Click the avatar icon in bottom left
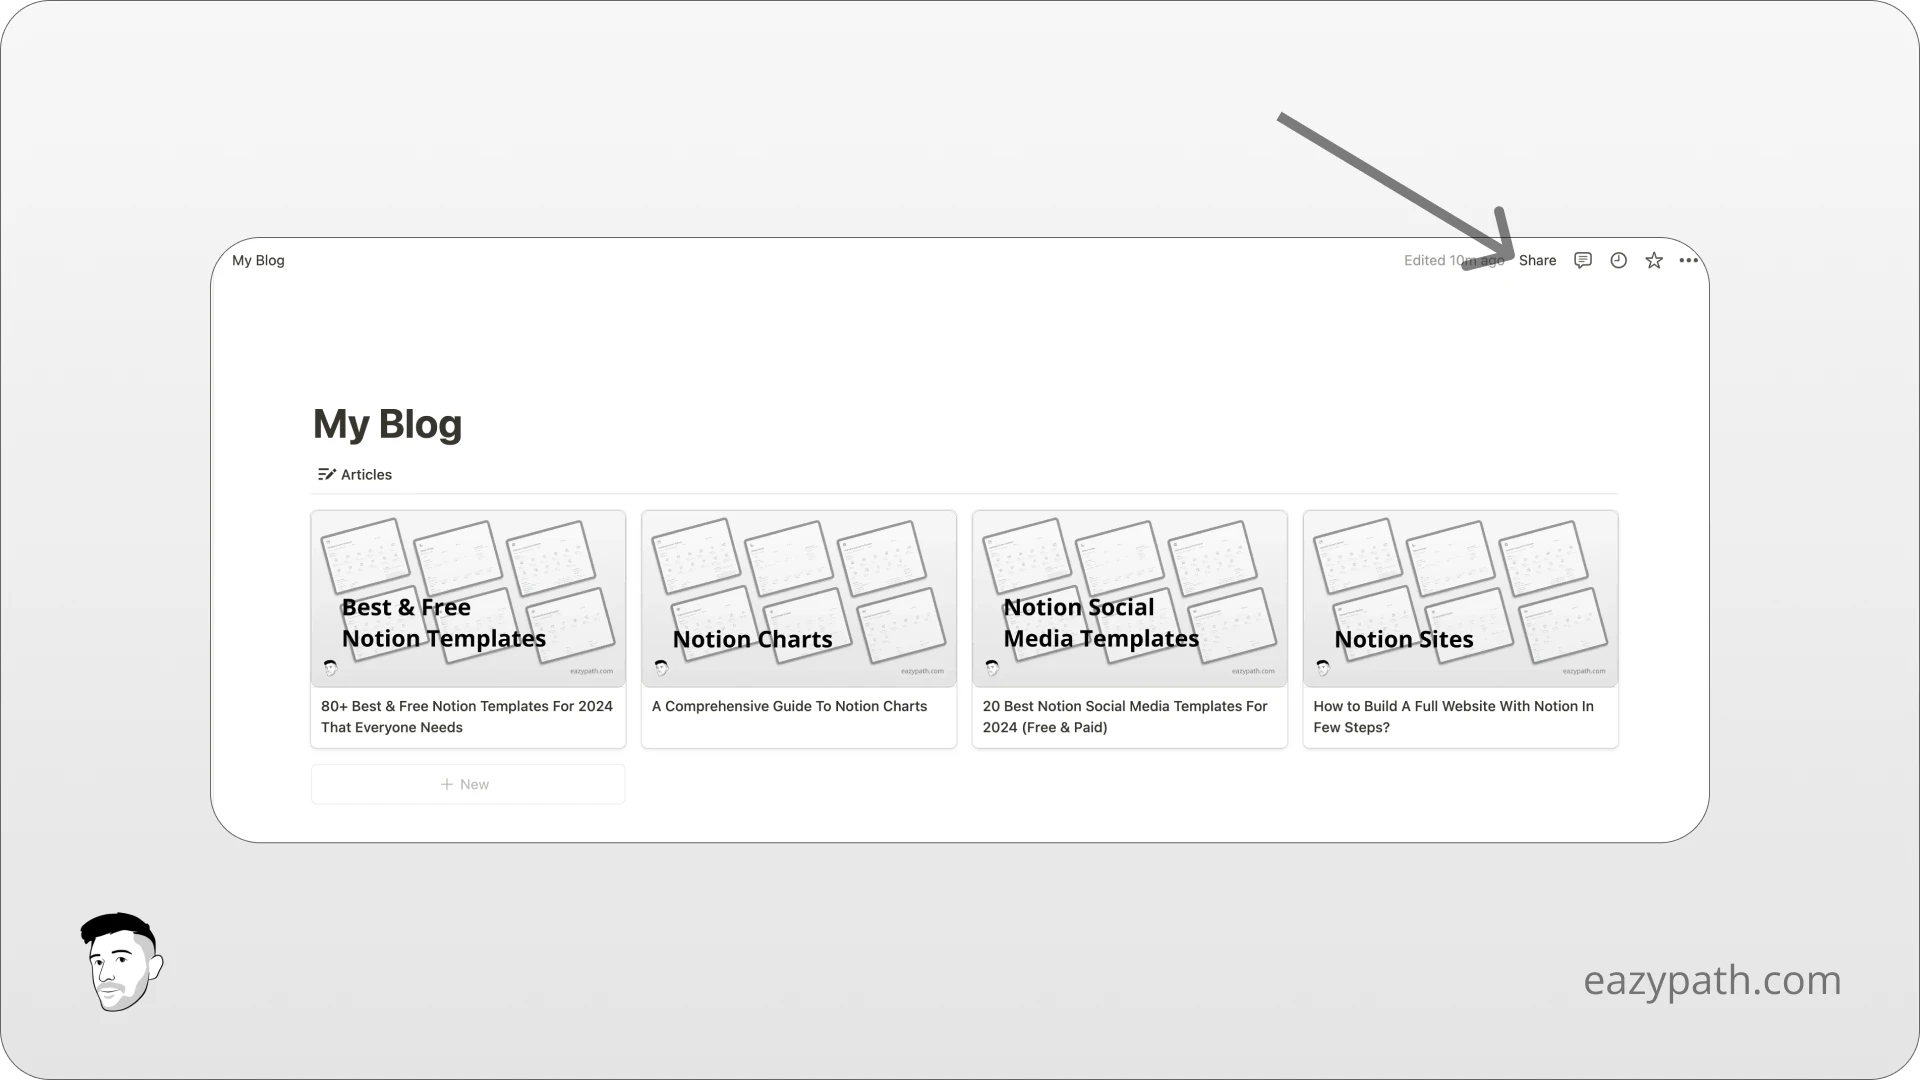 coord(120,964)
